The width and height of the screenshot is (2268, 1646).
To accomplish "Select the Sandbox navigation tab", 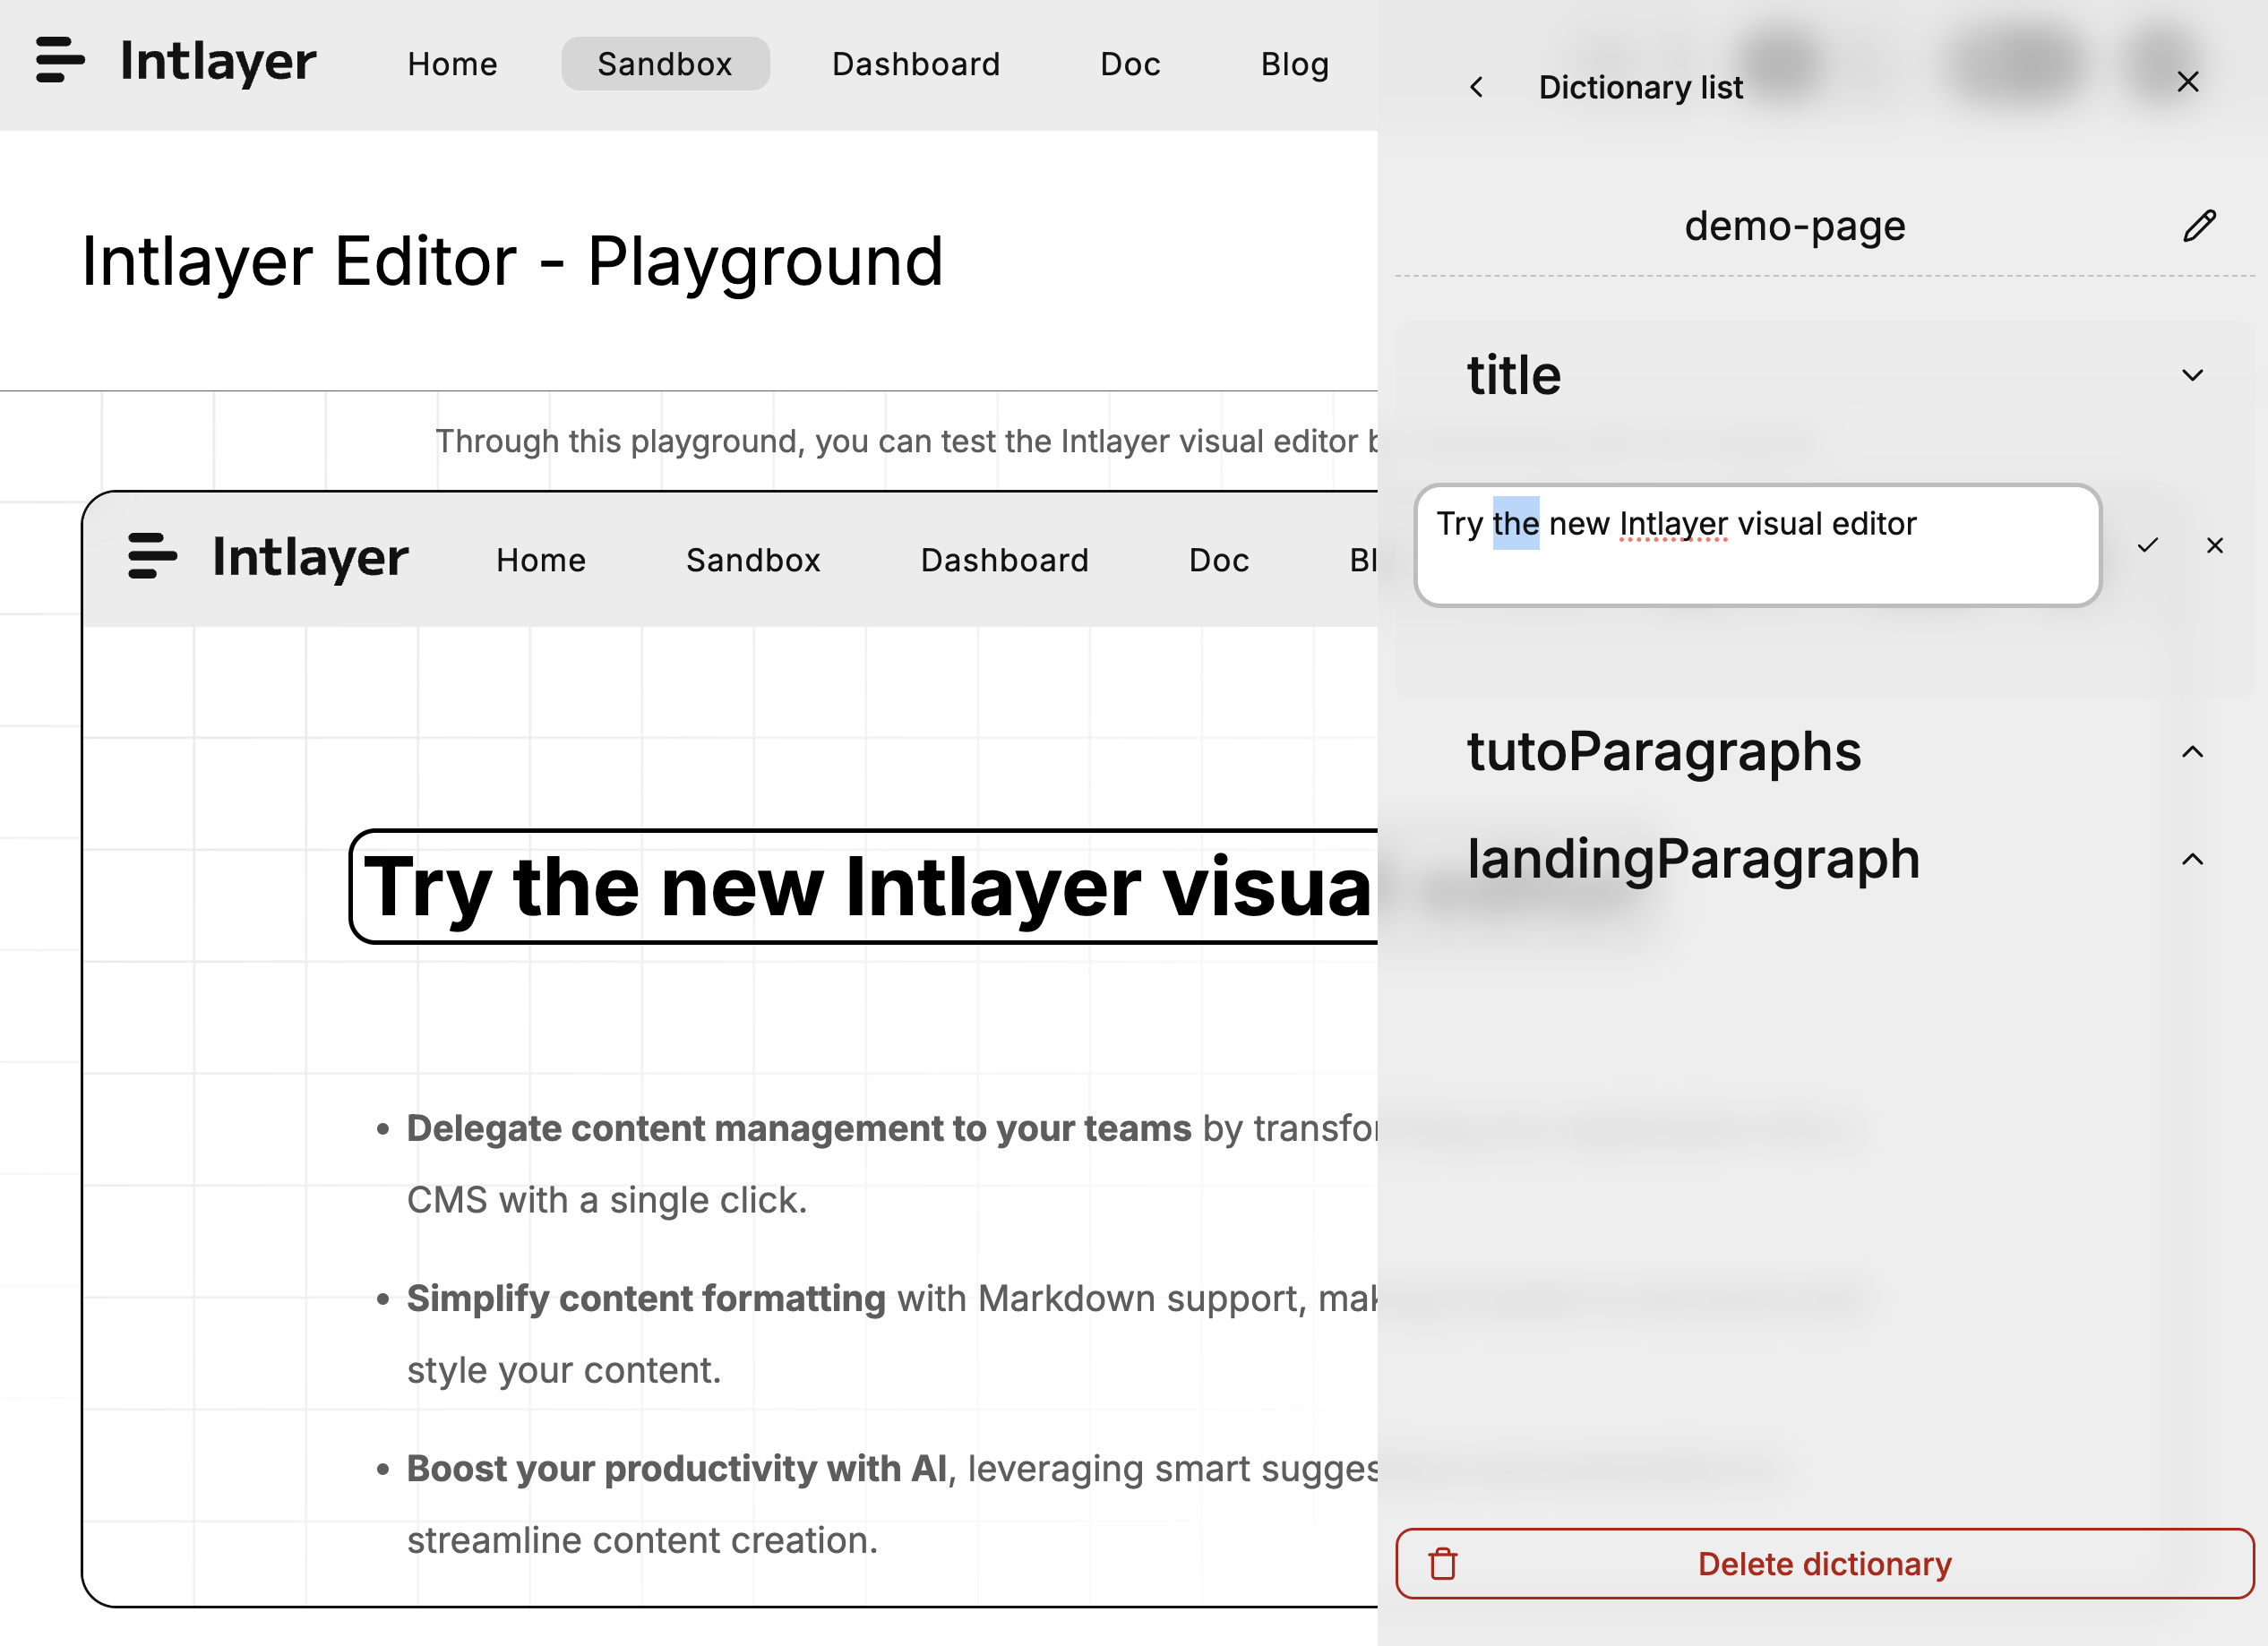I will 665,64.
